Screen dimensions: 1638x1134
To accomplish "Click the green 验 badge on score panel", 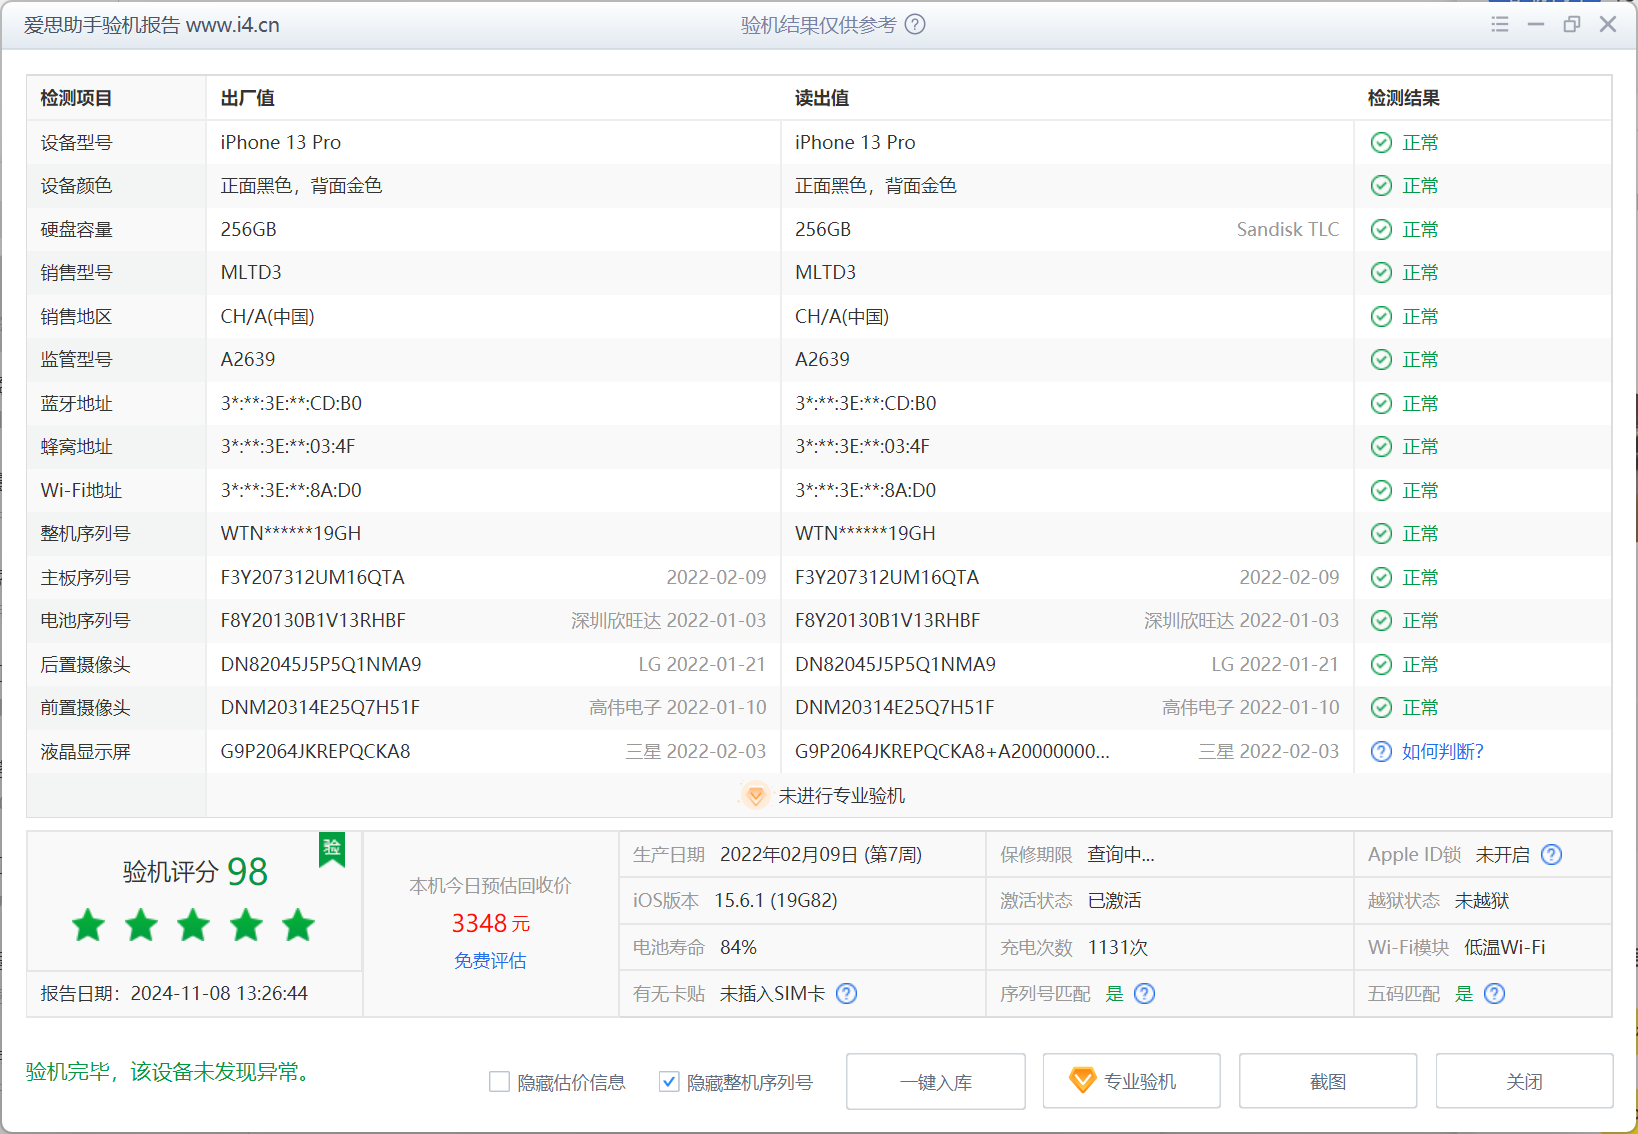I will pyautogui.click(x=332, y=849).
